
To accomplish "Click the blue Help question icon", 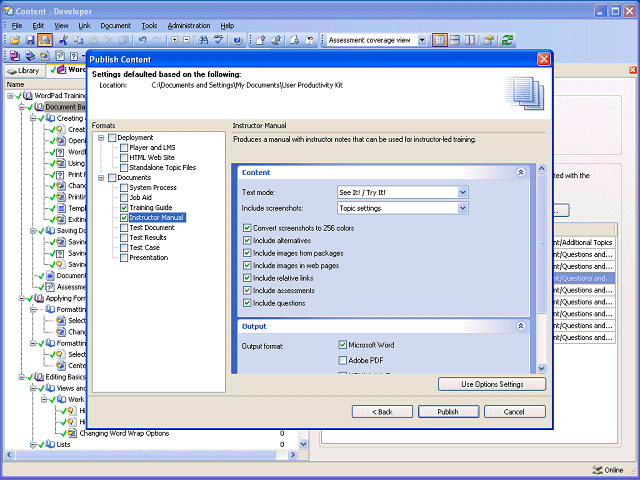I will click(x=238, y=40).
